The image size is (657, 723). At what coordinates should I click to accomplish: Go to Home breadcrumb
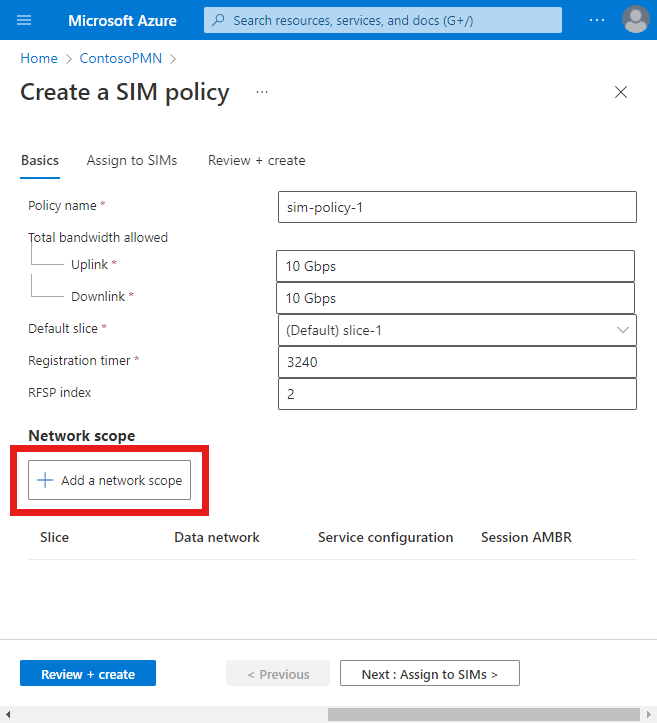point(39,59)
